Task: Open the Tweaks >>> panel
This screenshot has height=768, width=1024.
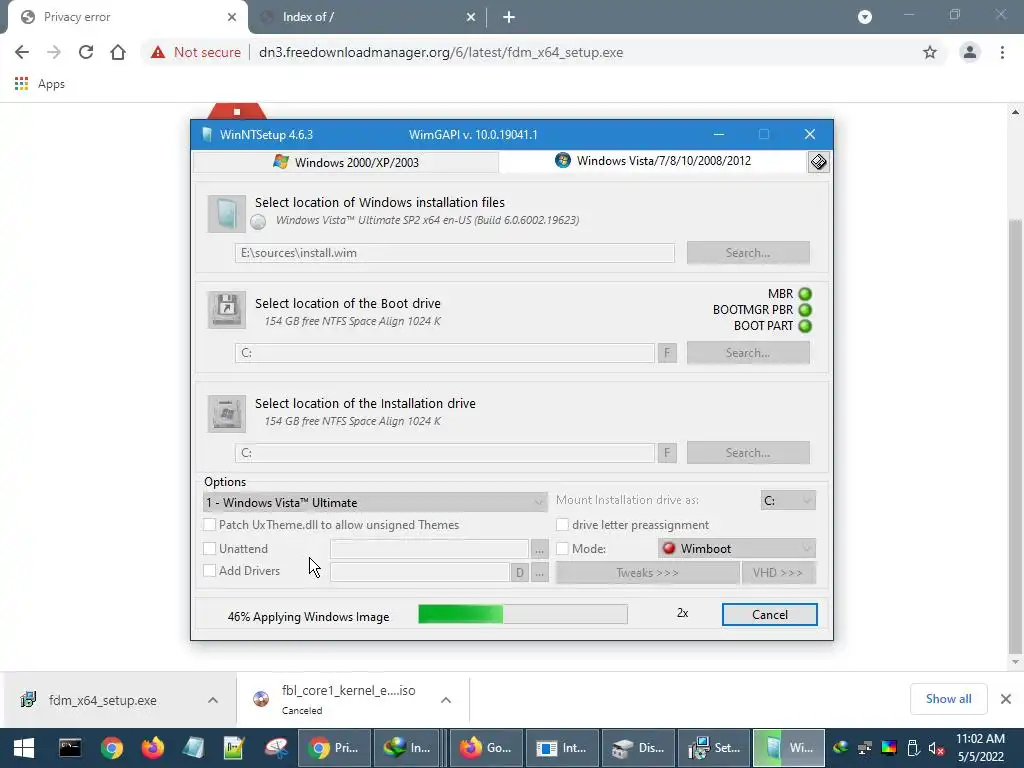Action: (647, 573)
